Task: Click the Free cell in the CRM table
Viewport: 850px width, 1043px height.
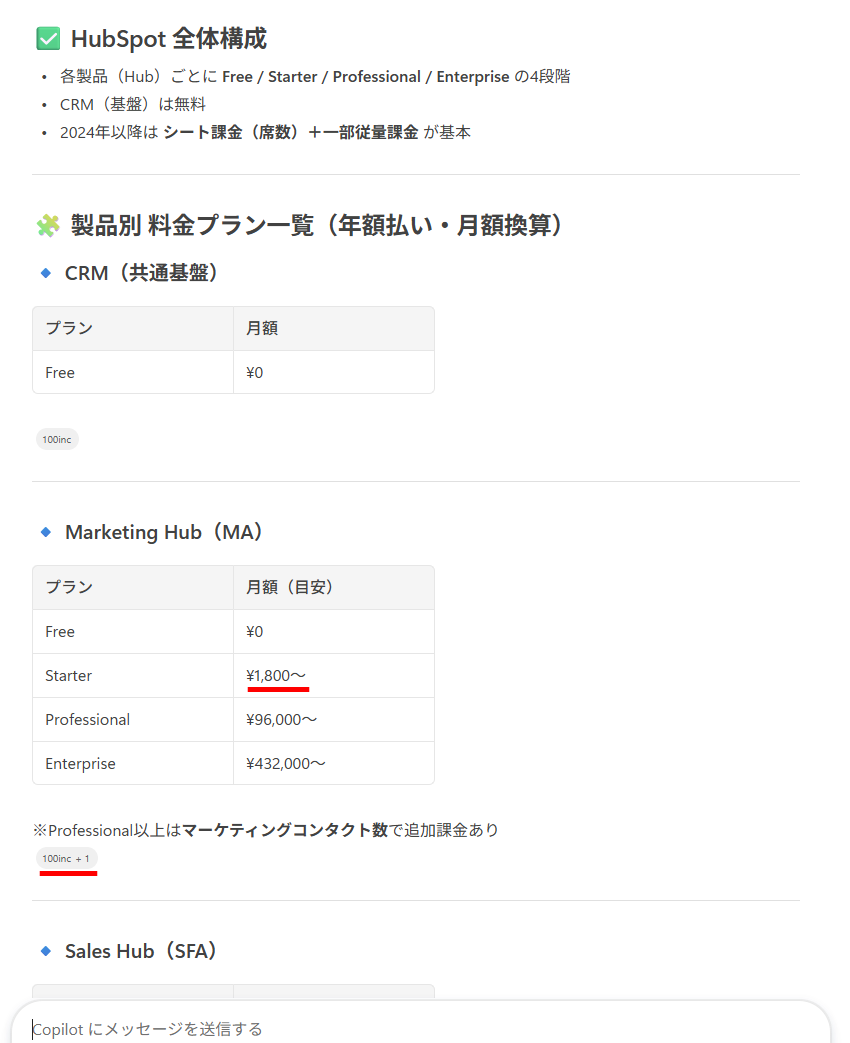Action: click(x=60, y=373)
